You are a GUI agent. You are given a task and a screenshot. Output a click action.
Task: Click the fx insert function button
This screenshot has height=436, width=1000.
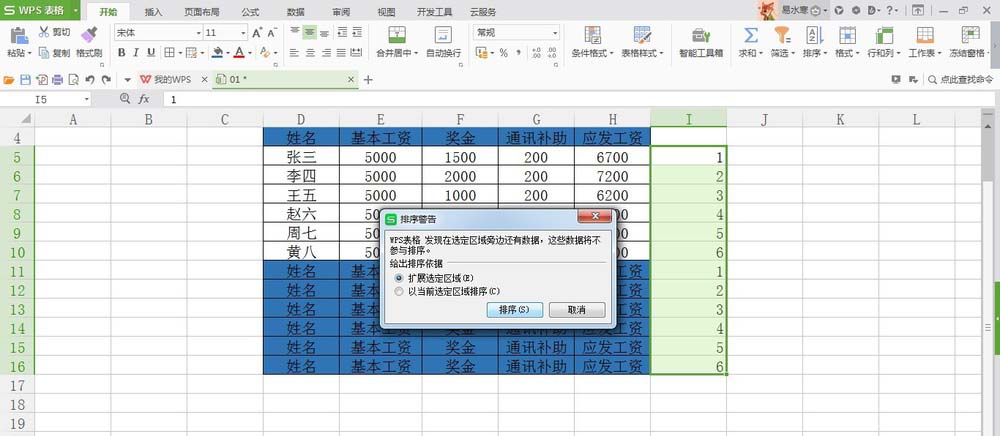pyautogui.click(x=144, y=99)
